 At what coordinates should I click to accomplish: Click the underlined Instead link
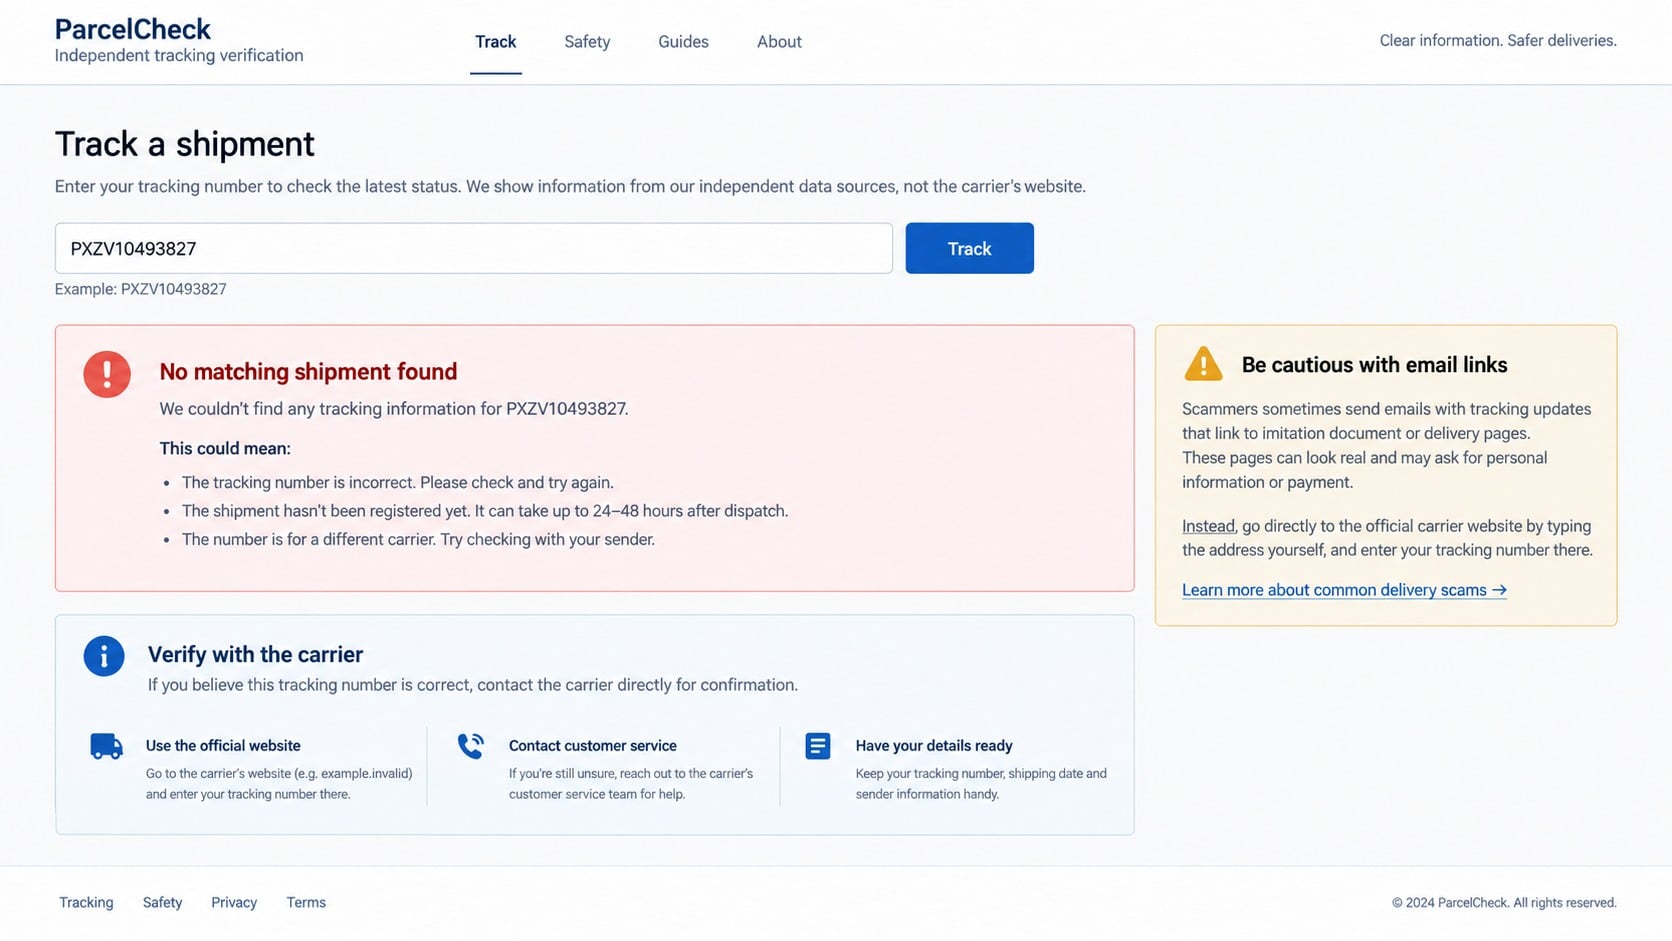1208,526
